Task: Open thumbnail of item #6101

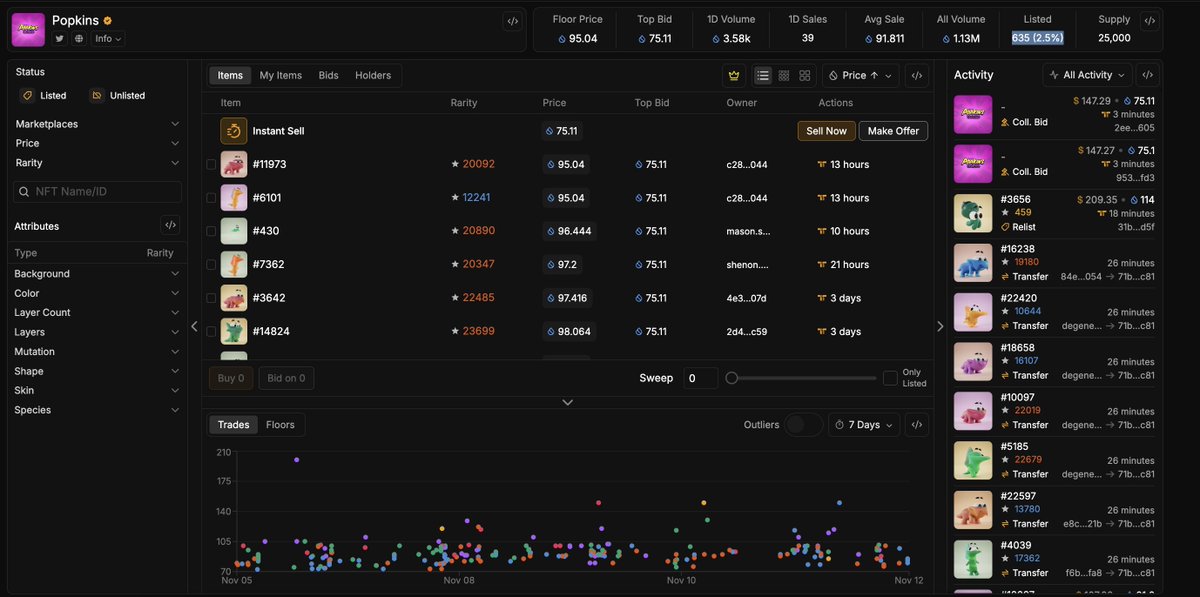Action: point(233,198)
